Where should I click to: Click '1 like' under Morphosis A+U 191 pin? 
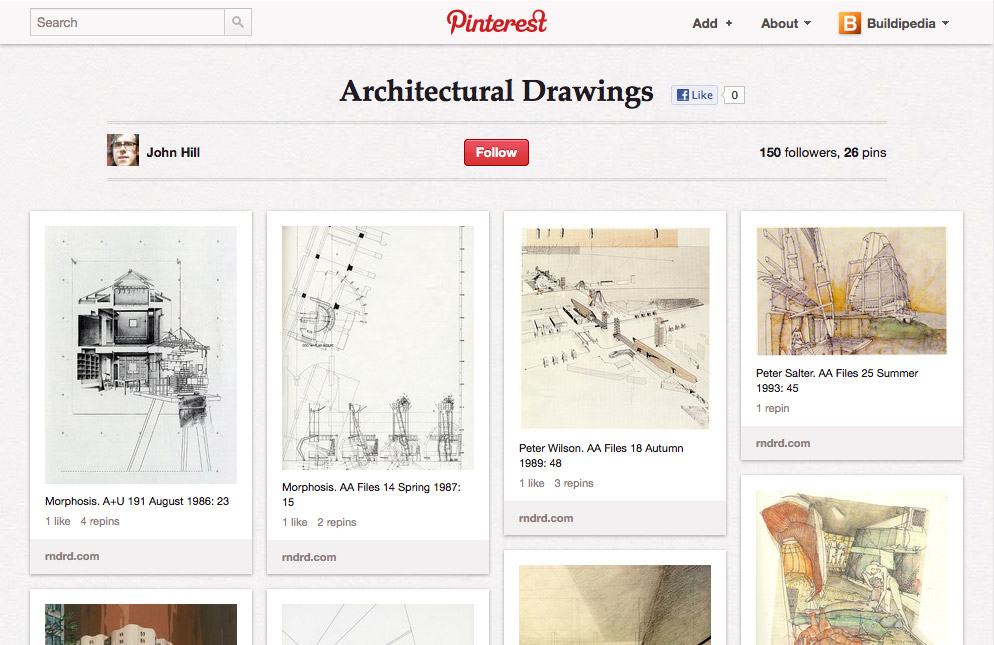[x=58, y=521]
